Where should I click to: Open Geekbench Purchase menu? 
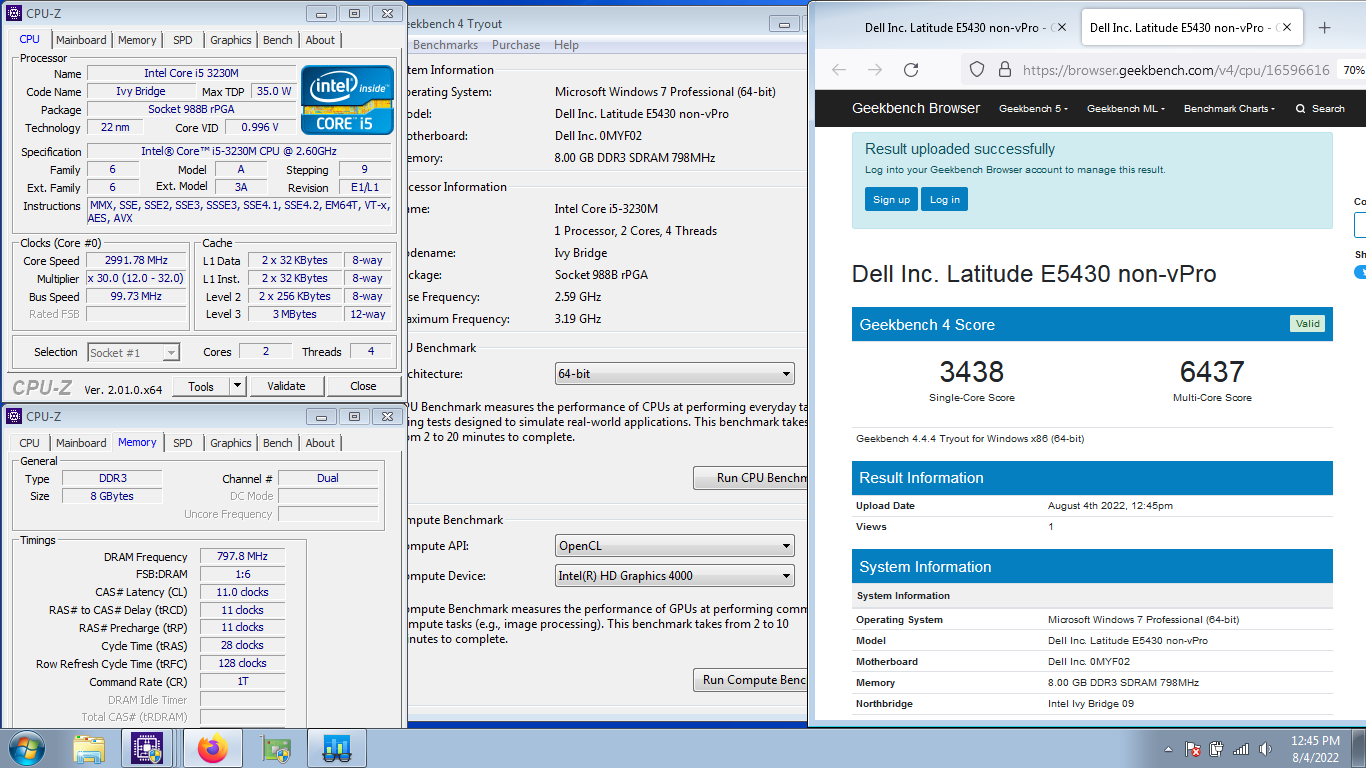tap(516, 45)
